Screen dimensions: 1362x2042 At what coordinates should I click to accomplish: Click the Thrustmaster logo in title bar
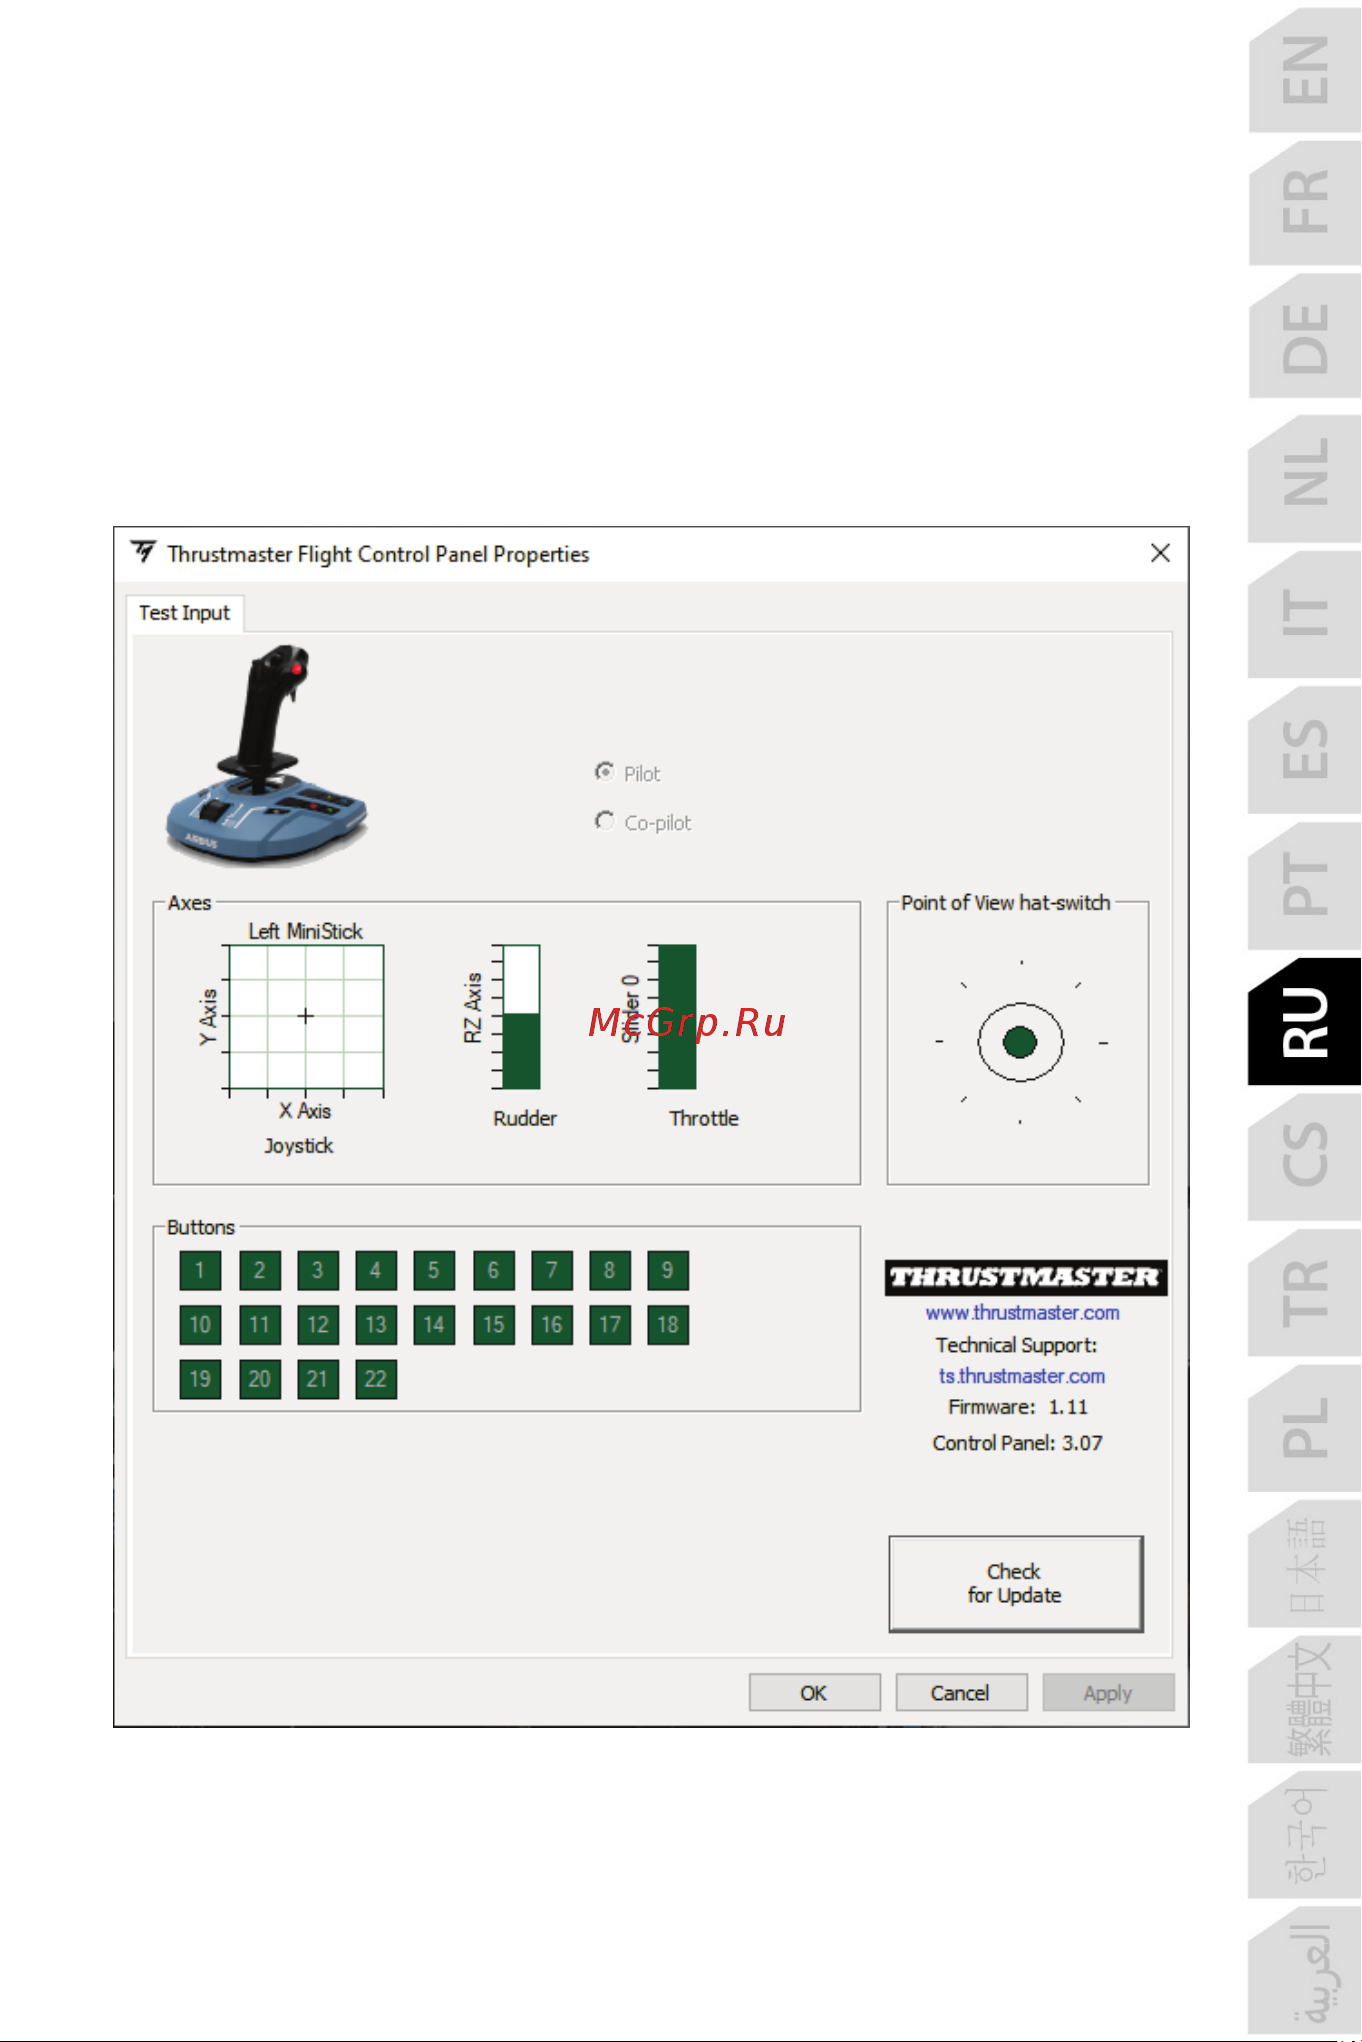(x=144, y=552)
